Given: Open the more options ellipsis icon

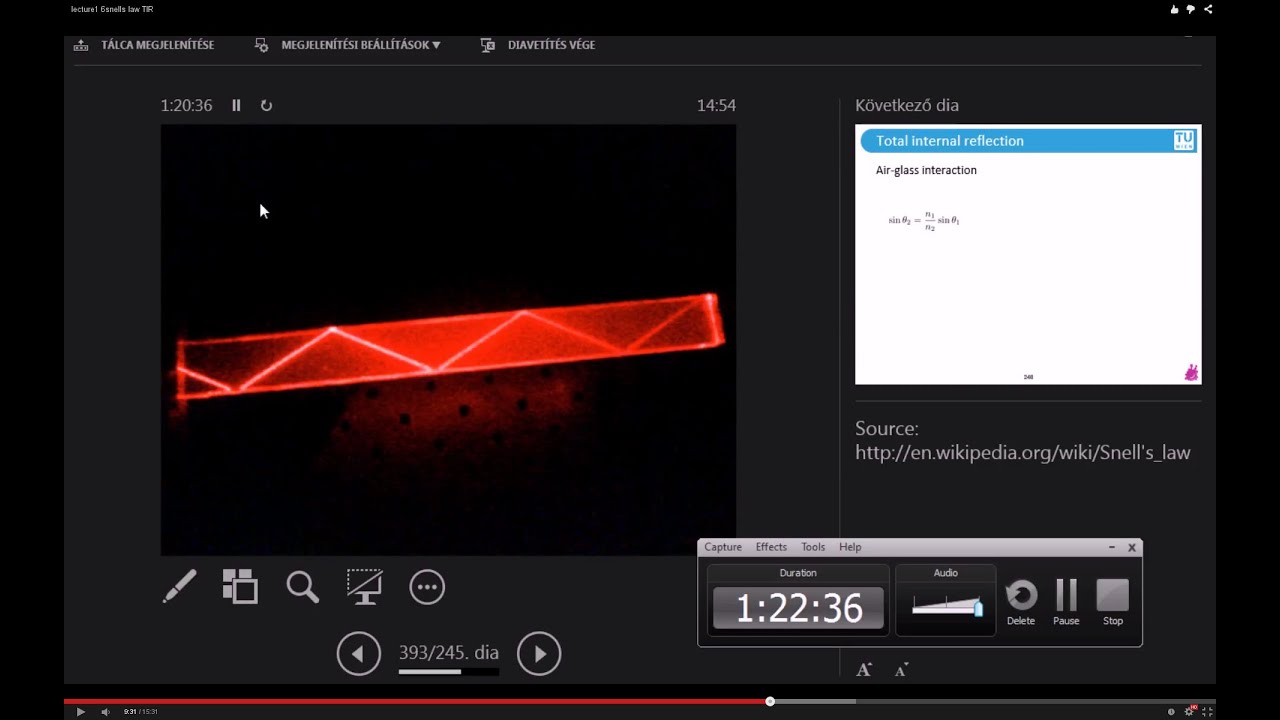Looking at the screenshot, I should pyautogui.click(x=427, y=587).
